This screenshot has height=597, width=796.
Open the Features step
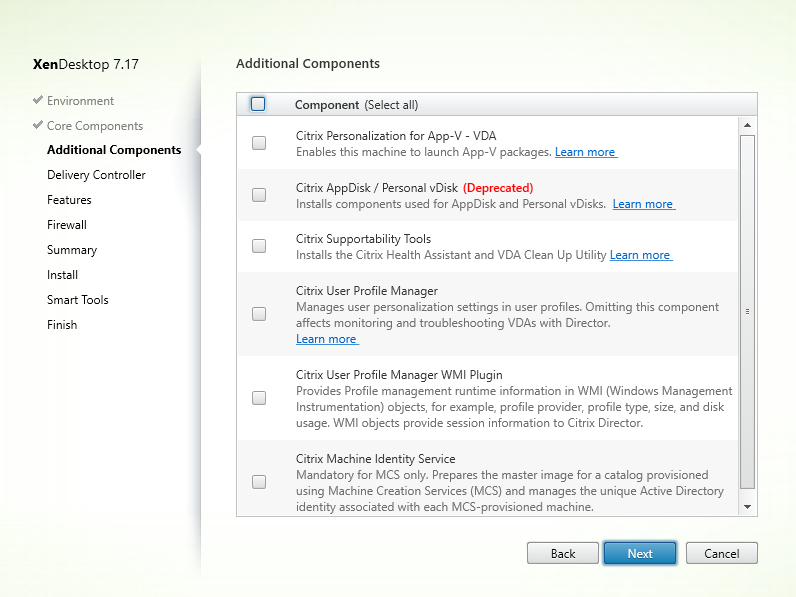(69, 200)
